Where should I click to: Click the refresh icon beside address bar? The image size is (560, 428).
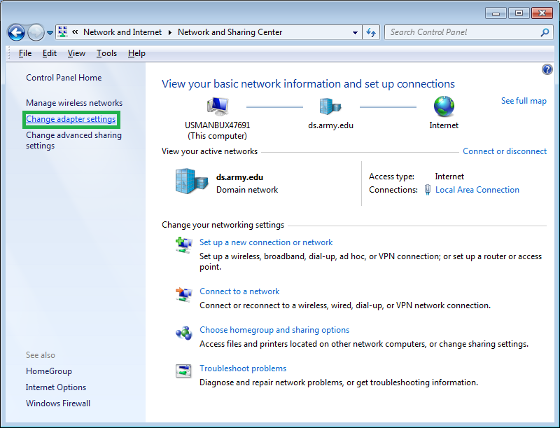(x=371, y=33)
